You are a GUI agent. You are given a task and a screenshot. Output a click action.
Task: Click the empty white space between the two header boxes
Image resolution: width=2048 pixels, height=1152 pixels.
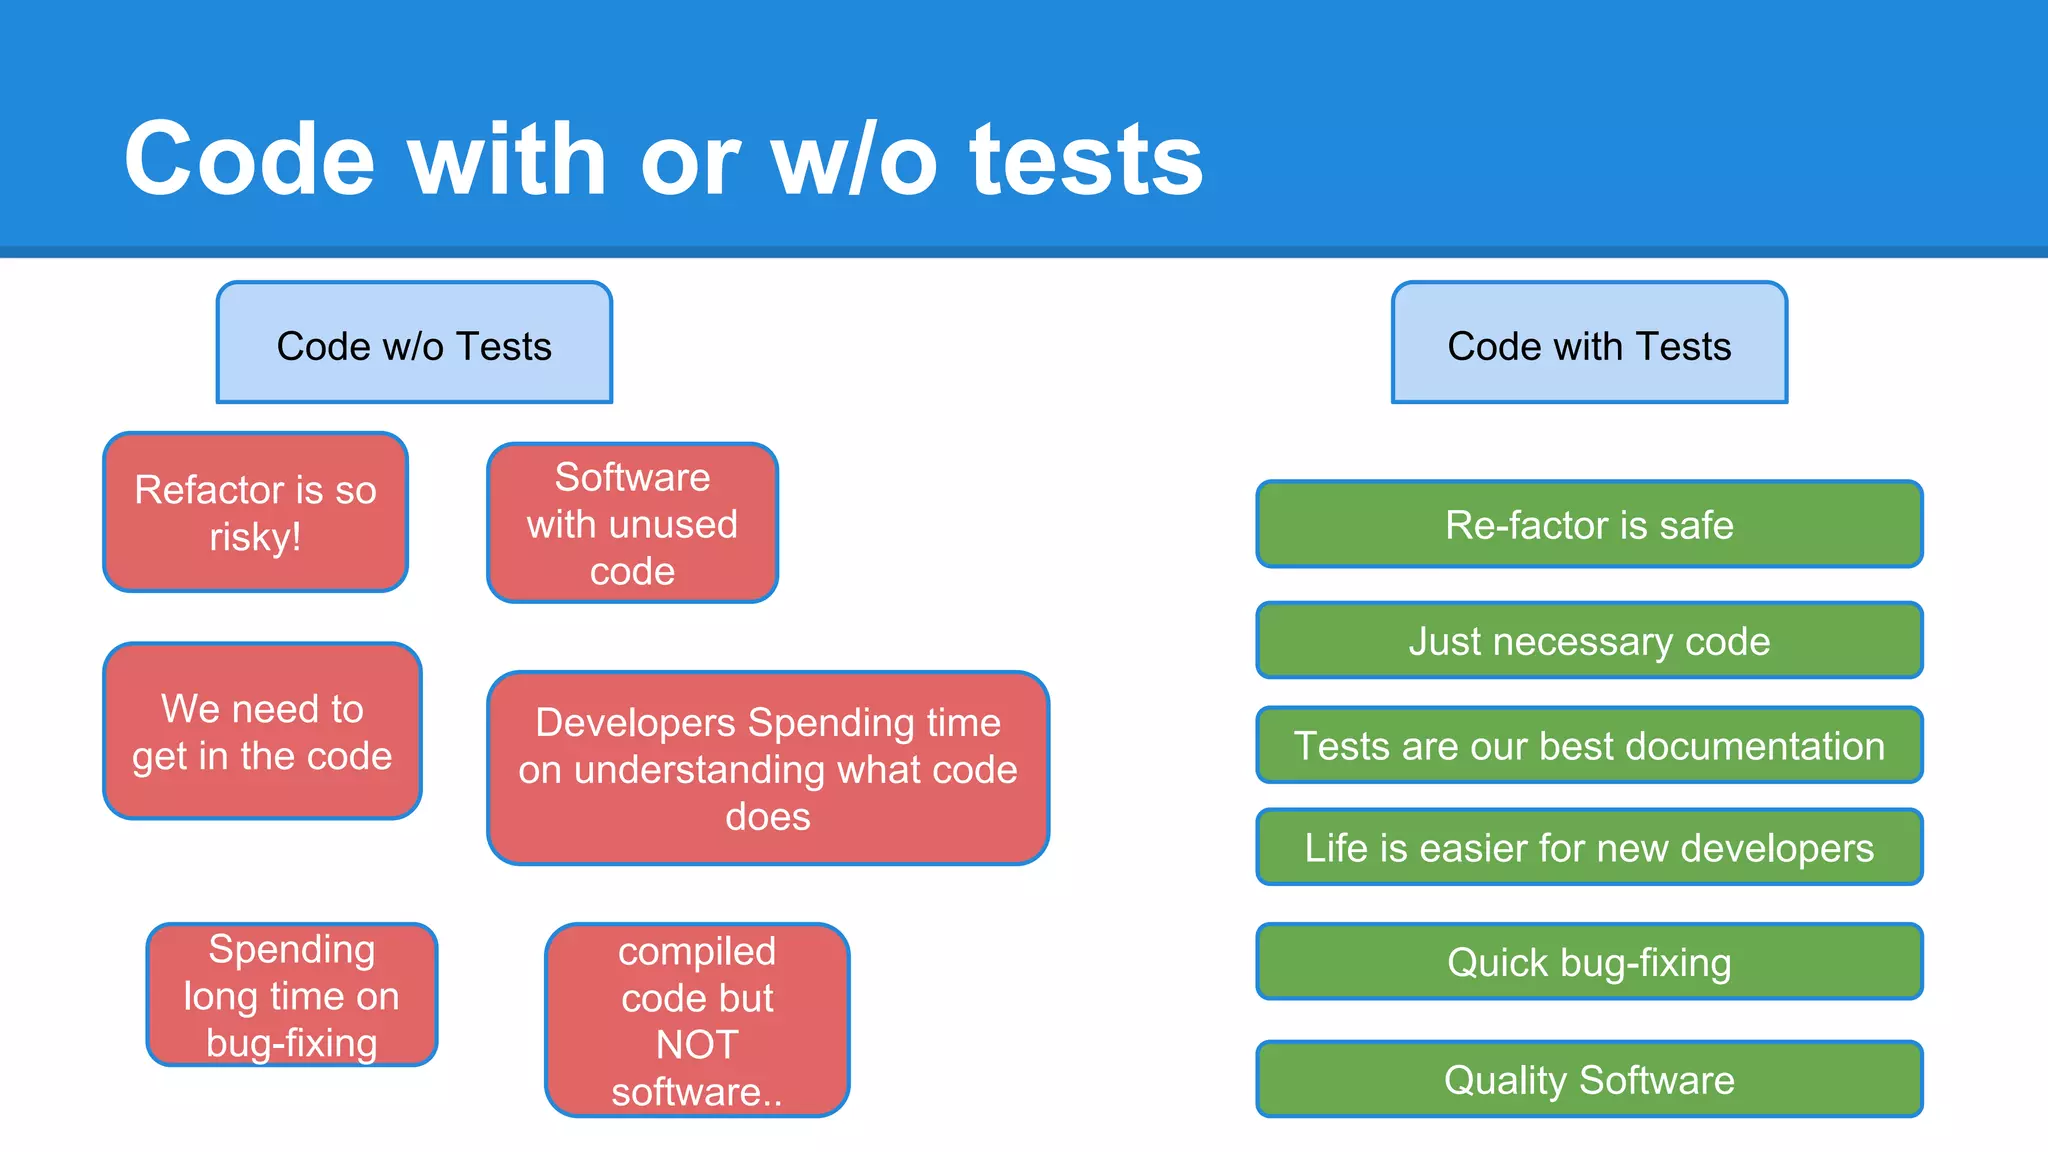[1000, 343]
